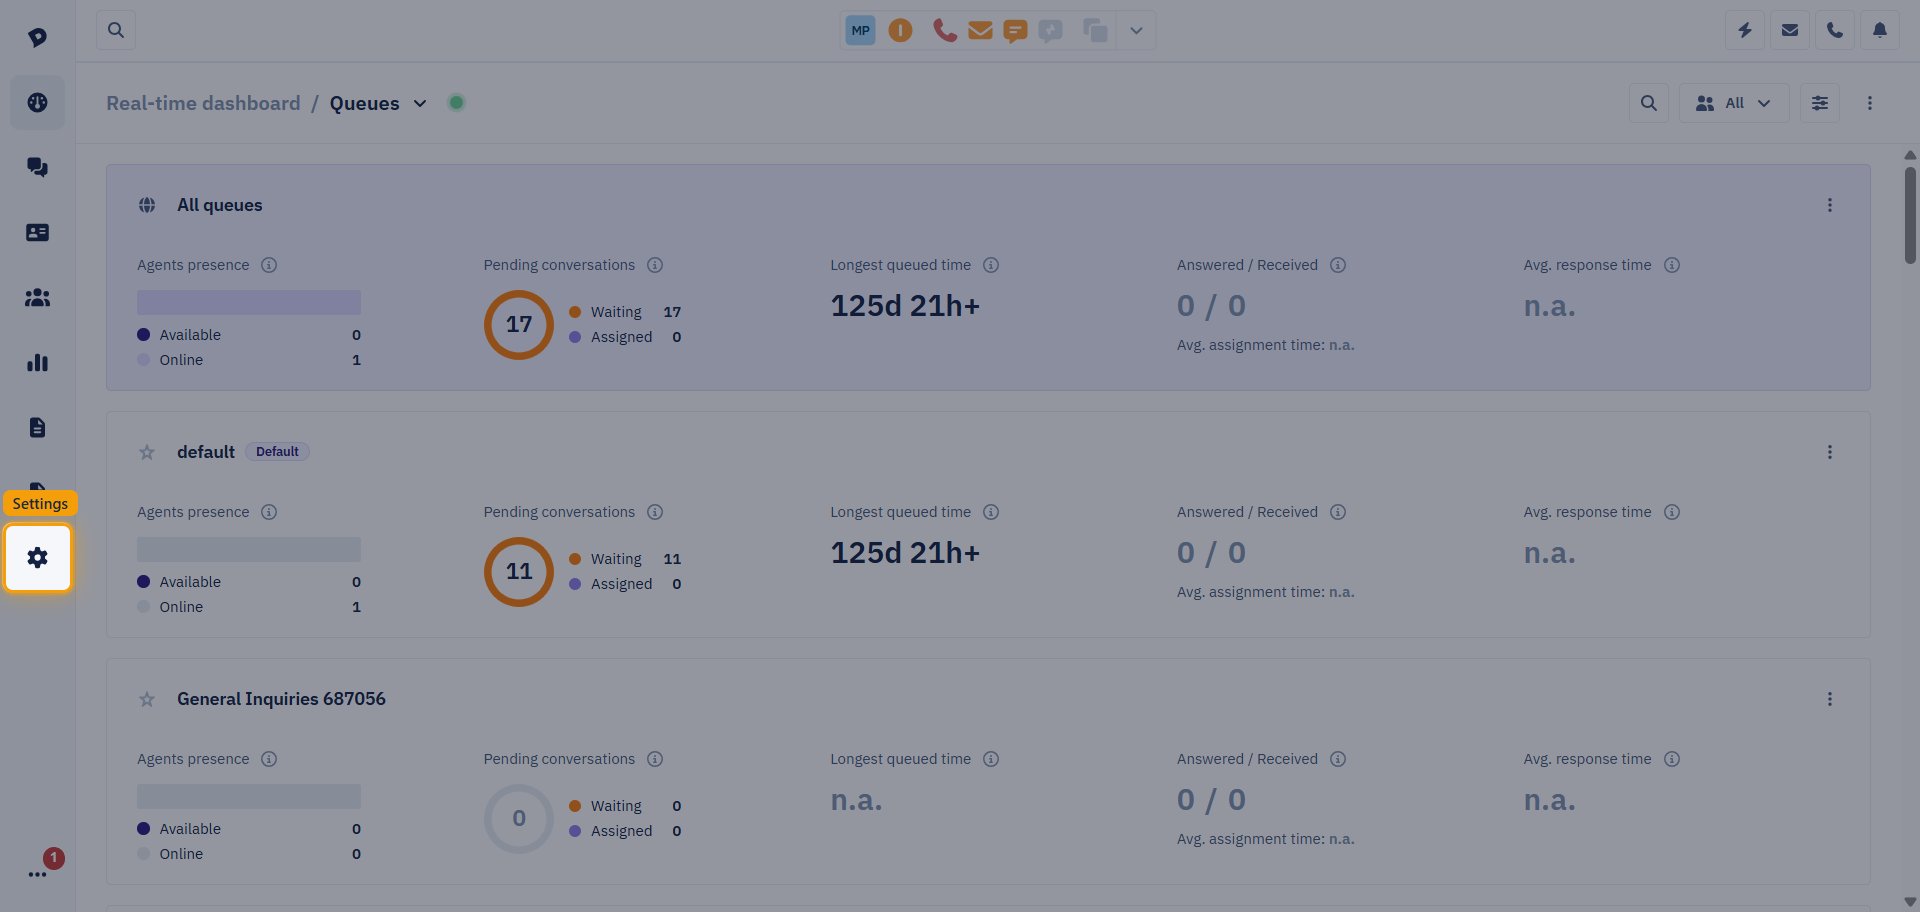Click the orange chat bubble channel icon
1920x913 pixels.
pyautogui.click(x=1015, y=31)
